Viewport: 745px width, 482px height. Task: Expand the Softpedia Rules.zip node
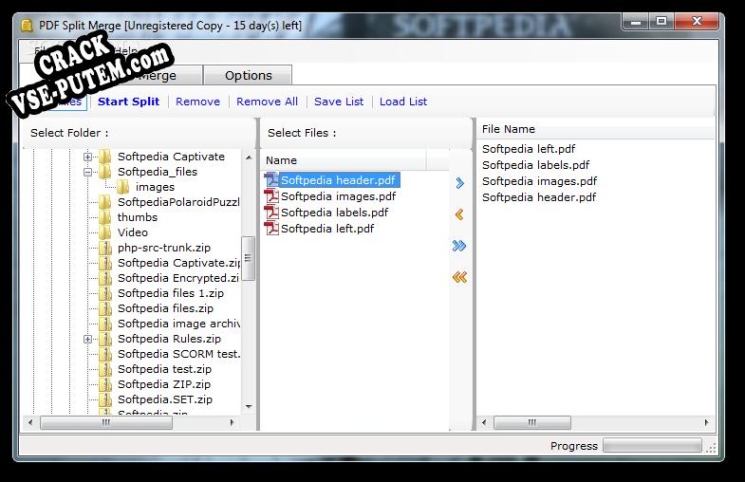coord(87,339)
